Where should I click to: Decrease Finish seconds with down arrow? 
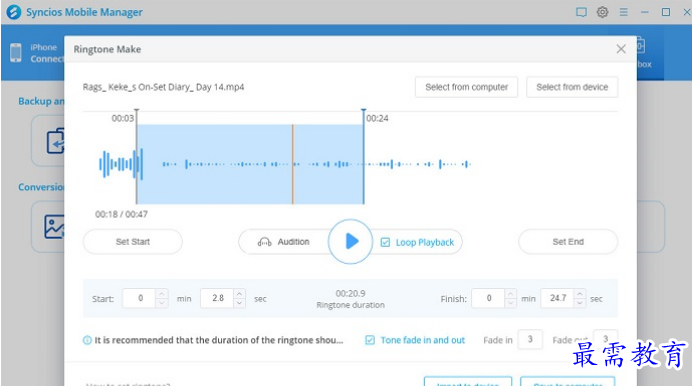(580, 303)
